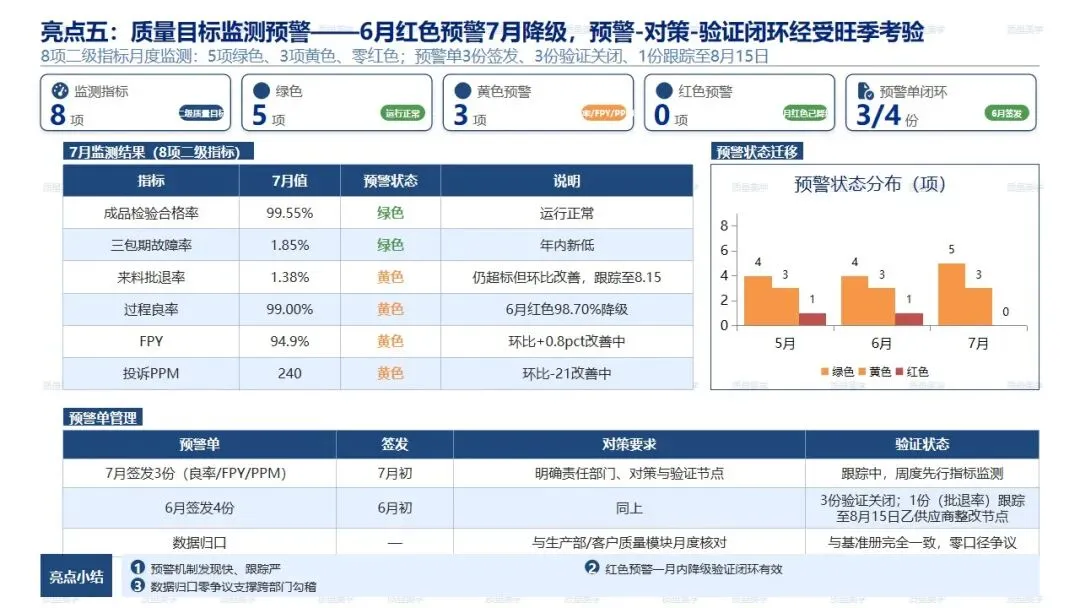Click the 6月 yellow bar valued 3

tap(882, 306)
